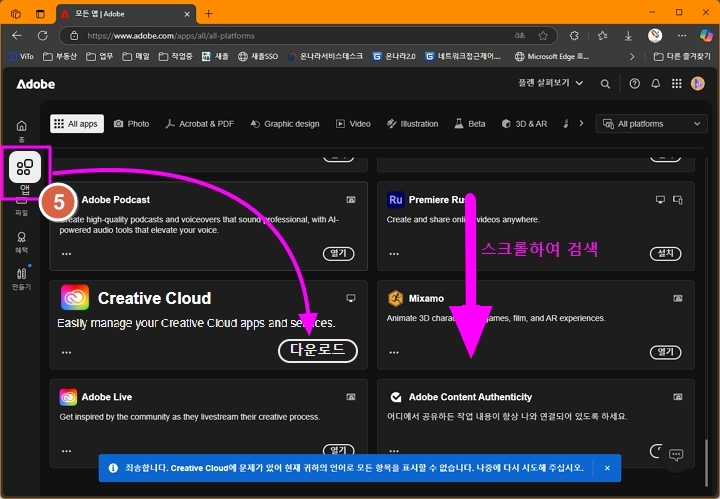Open the Adobe search magnifier
Image resolution: width=720 pixels, height=499 pixels.
[605, 84]
